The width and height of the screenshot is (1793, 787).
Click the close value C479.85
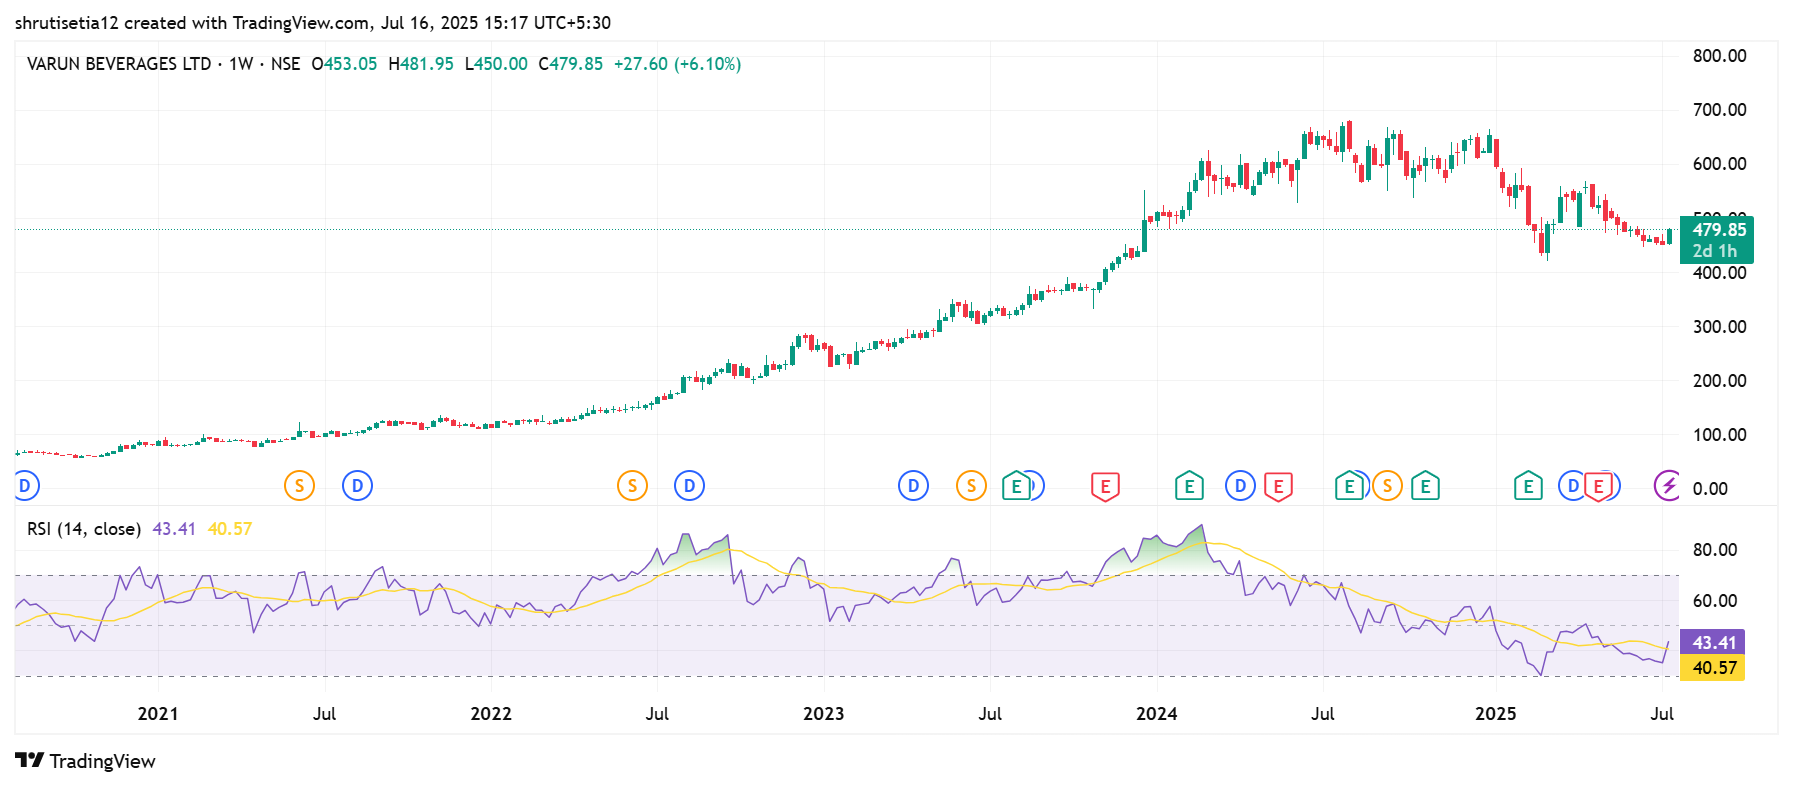[x=571, y=64]
